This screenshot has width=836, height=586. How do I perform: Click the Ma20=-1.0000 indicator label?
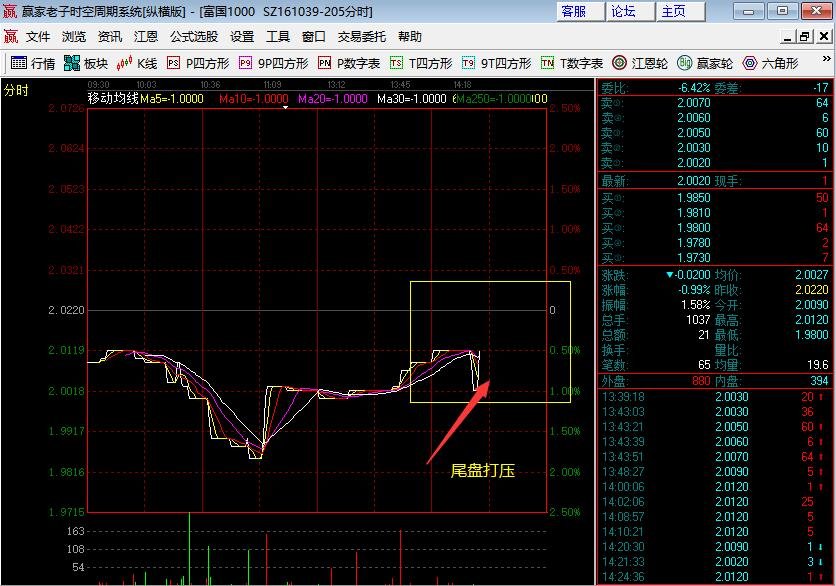333,99
